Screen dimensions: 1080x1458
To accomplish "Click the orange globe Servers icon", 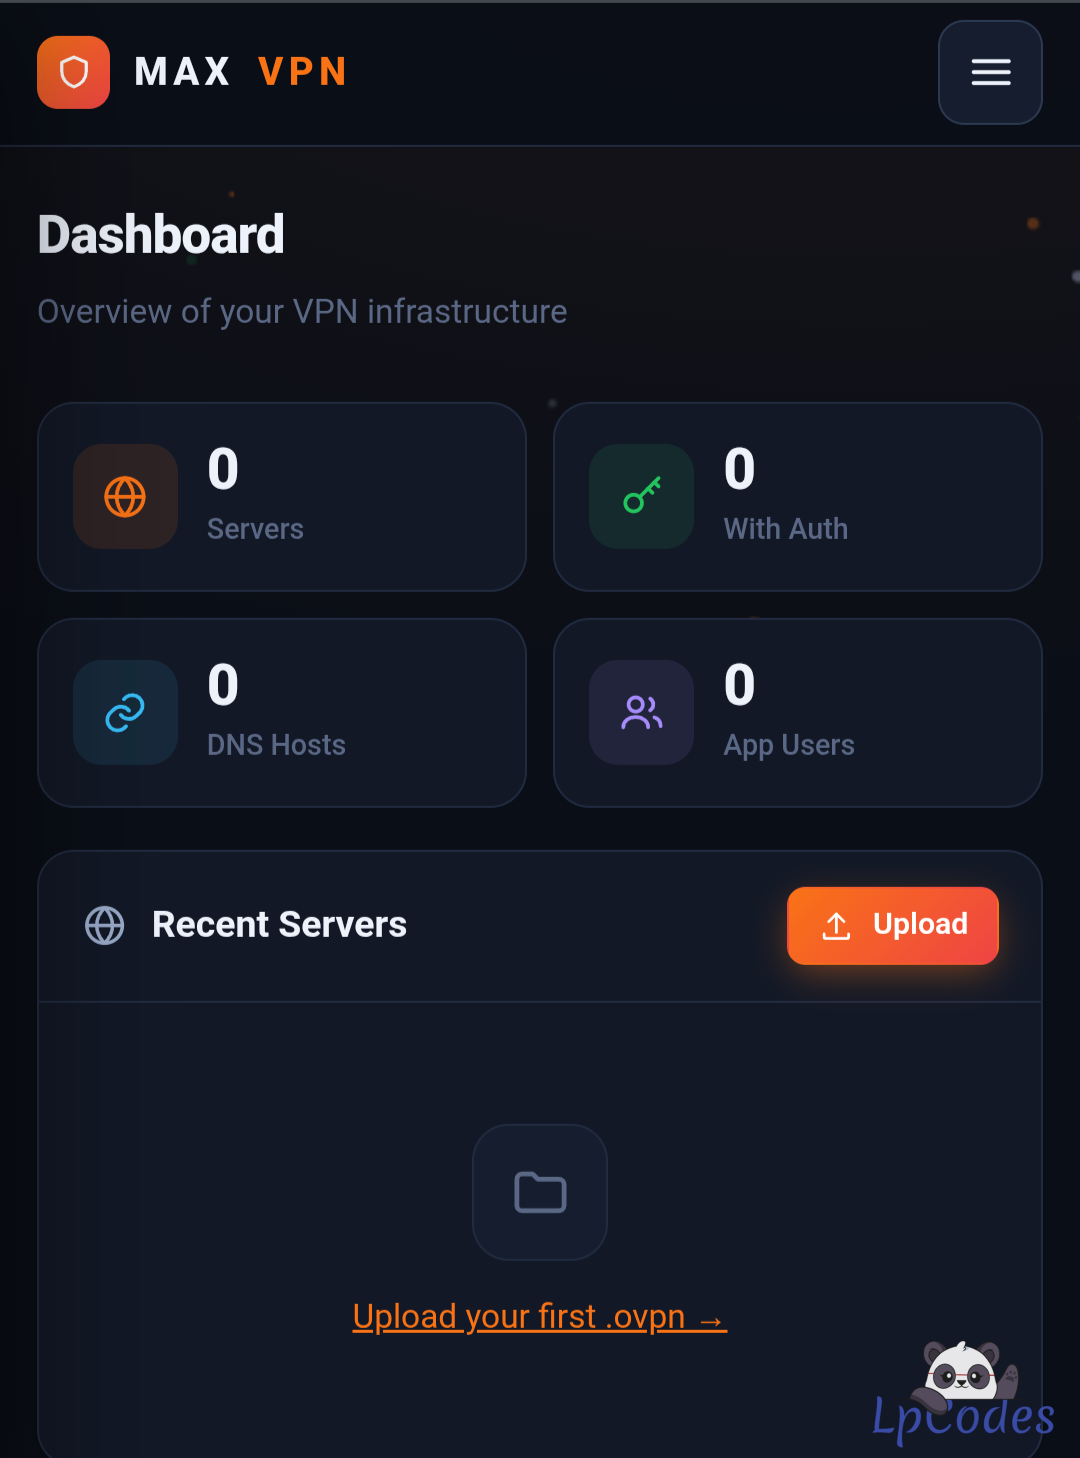I will point(125,496).
